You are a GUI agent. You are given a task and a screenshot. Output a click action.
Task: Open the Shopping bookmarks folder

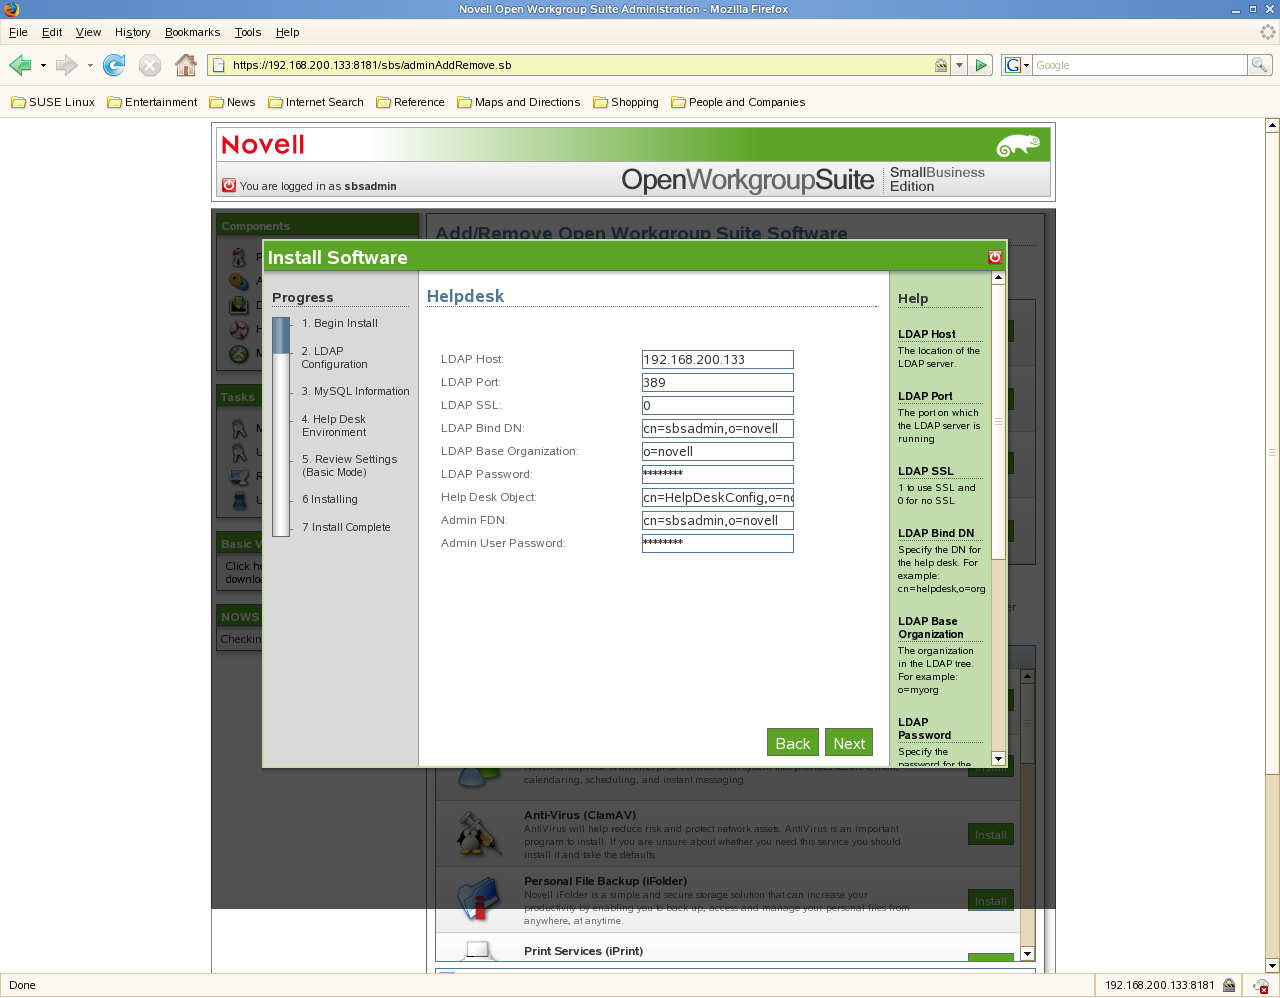tap(626, 102)
